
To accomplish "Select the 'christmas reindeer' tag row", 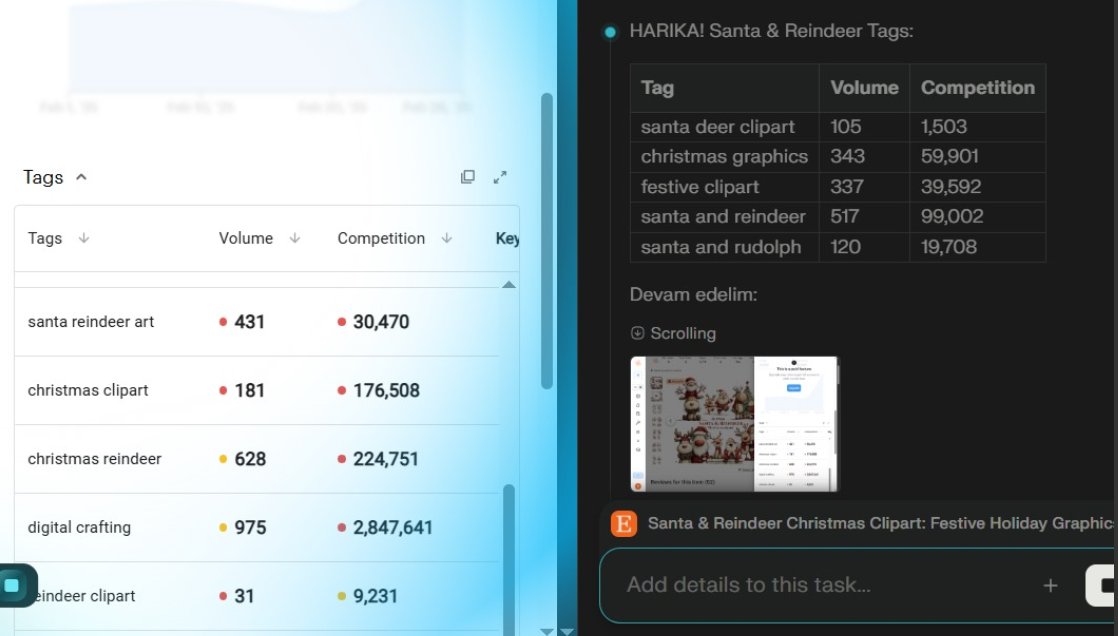I will click(x=257, y=459).
